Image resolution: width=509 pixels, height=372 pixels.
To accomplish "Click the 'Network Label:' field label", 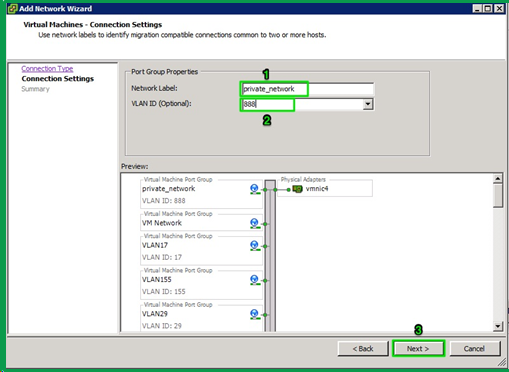I will pos(154,88).
